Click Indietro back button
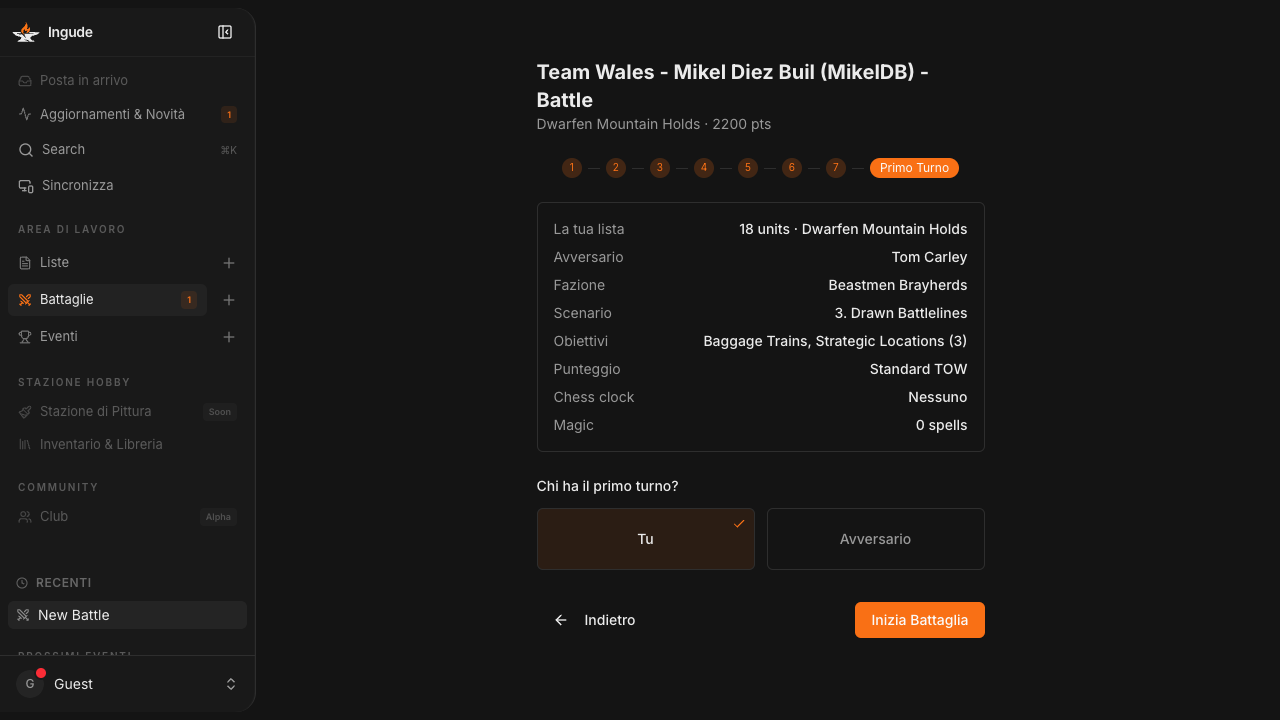Screen dimensions: 1280x720 tap(594, 620)
